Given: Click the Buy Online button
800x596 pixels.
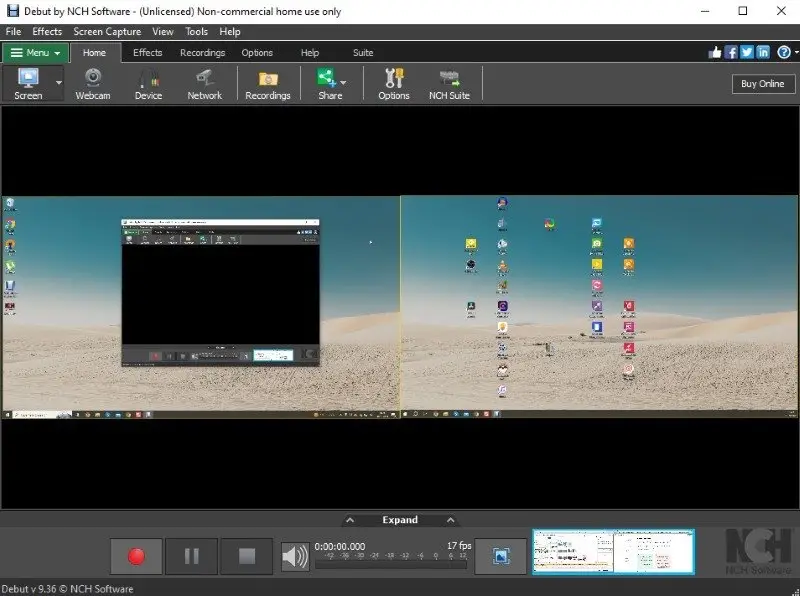Looking at the screenshot, I should pyautogui.click(x=763, y=83).
